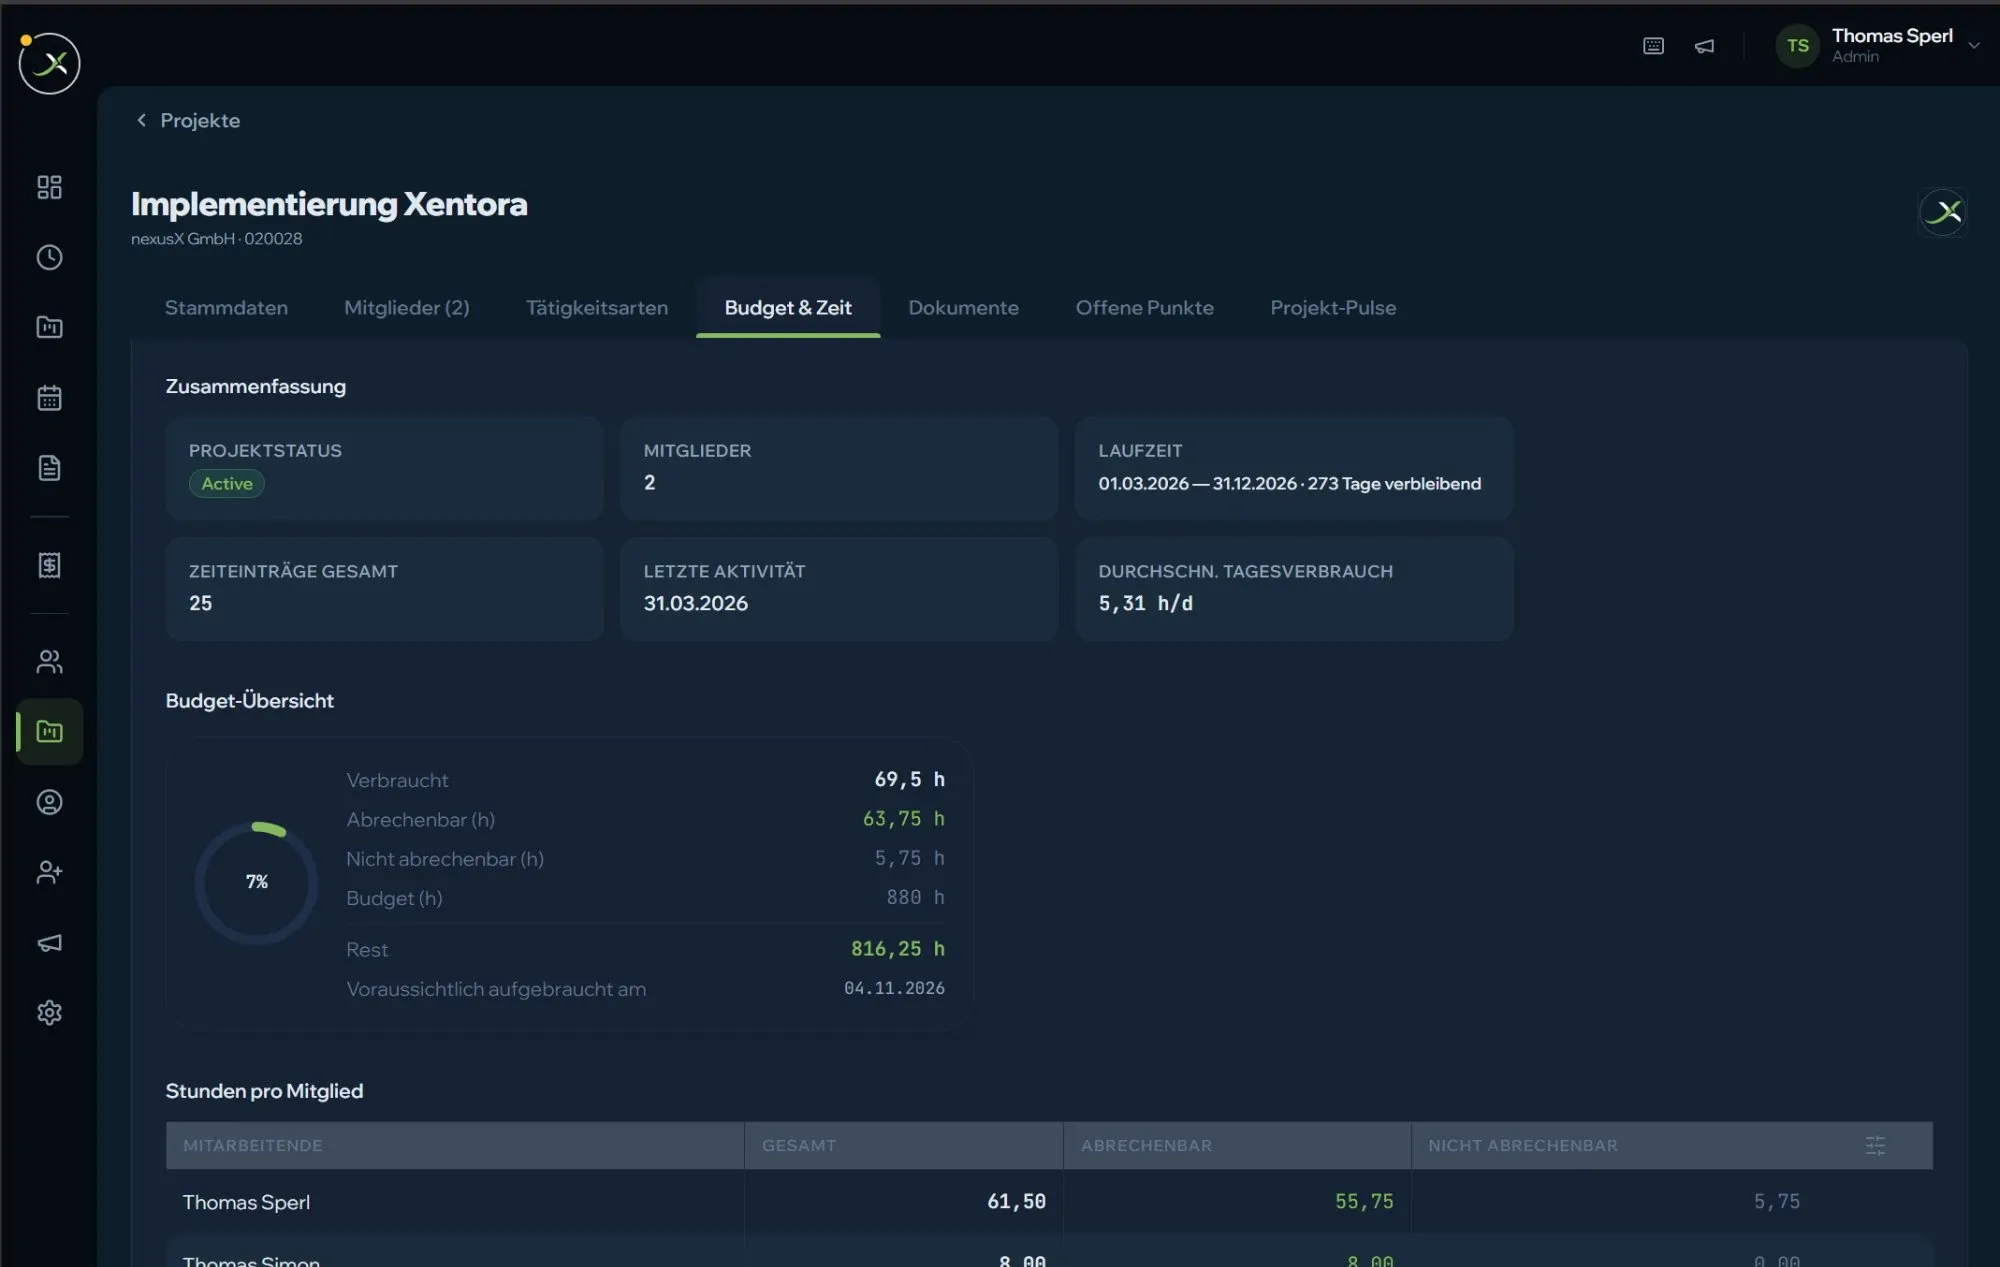This screenshot has height=1267, width=2000.
Task: Open the dashboard grid icon in sidebar
Action: click(x=49, y=187)
